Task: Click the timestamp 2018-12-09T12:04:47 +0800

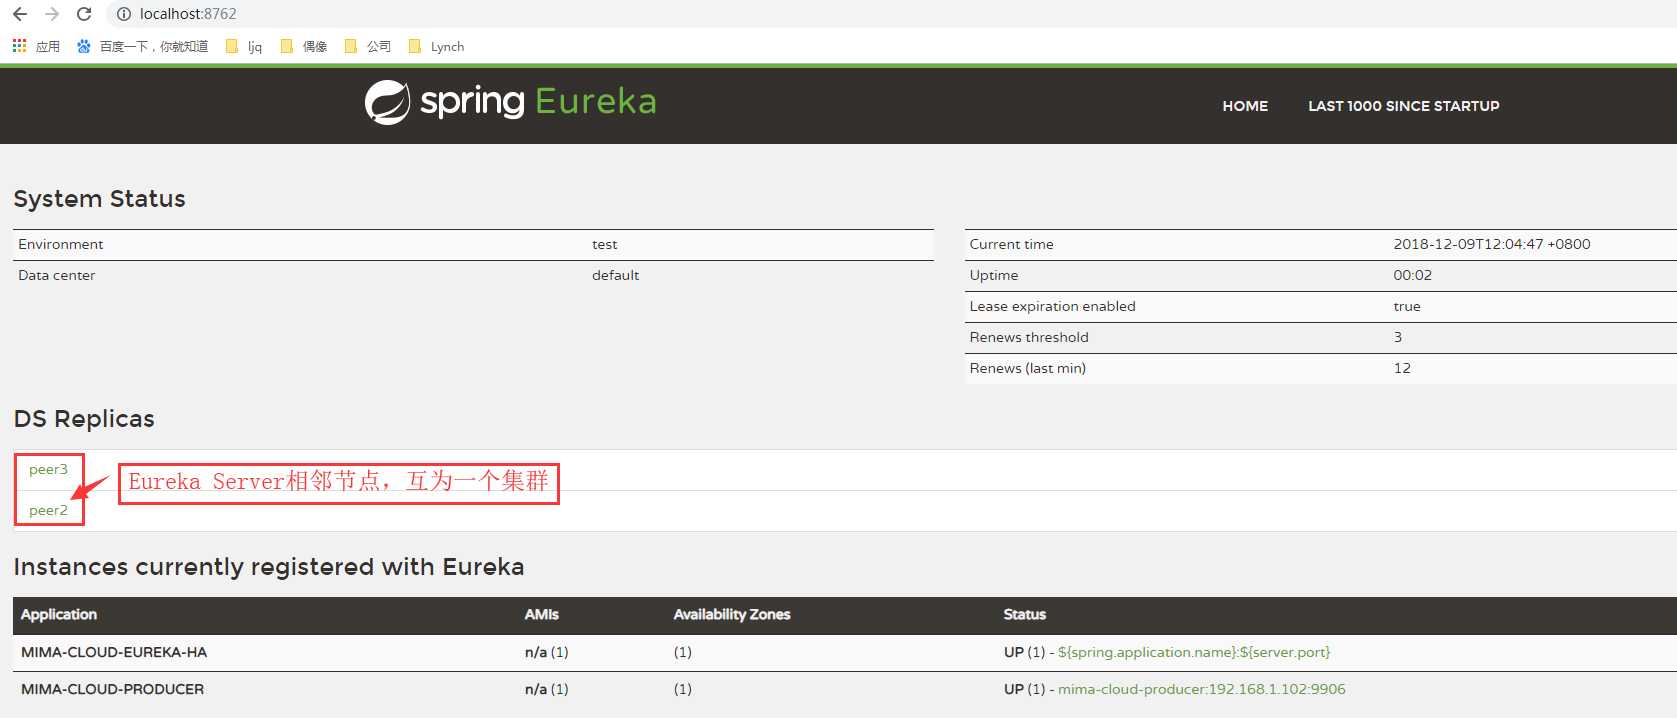Action: [1492, 244]
